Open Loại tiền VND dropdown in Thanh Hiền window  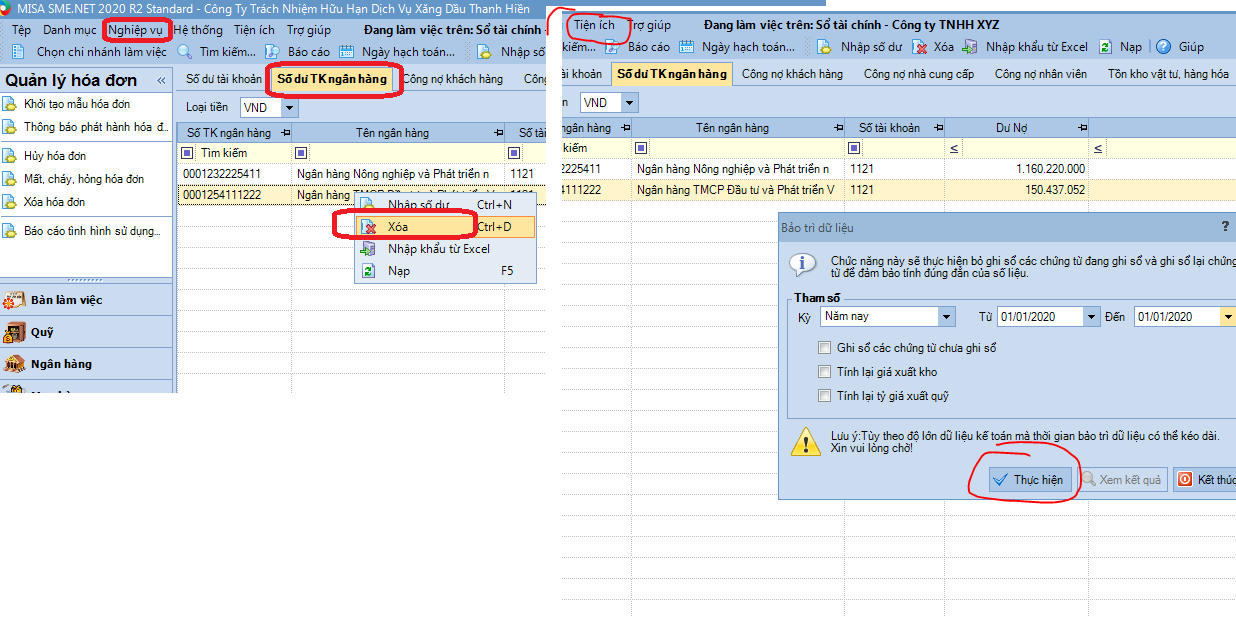pos(290,108)
